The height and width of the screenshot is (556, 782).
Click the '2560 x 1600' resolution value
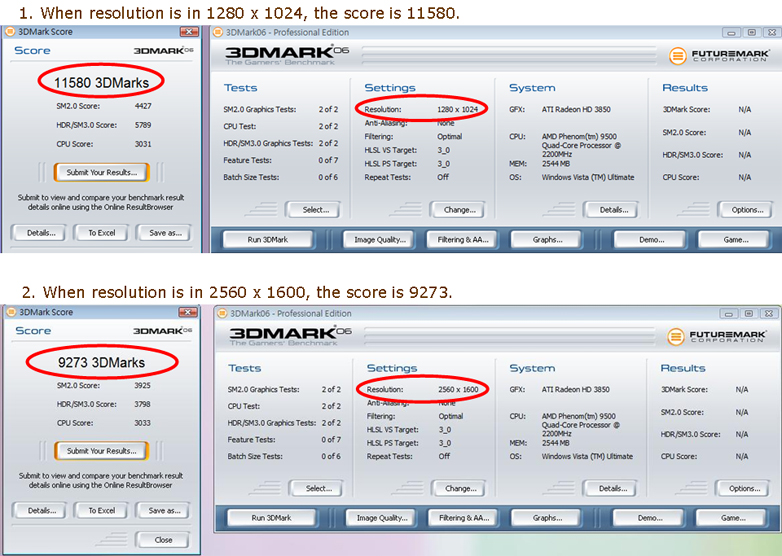coord(458,389)
